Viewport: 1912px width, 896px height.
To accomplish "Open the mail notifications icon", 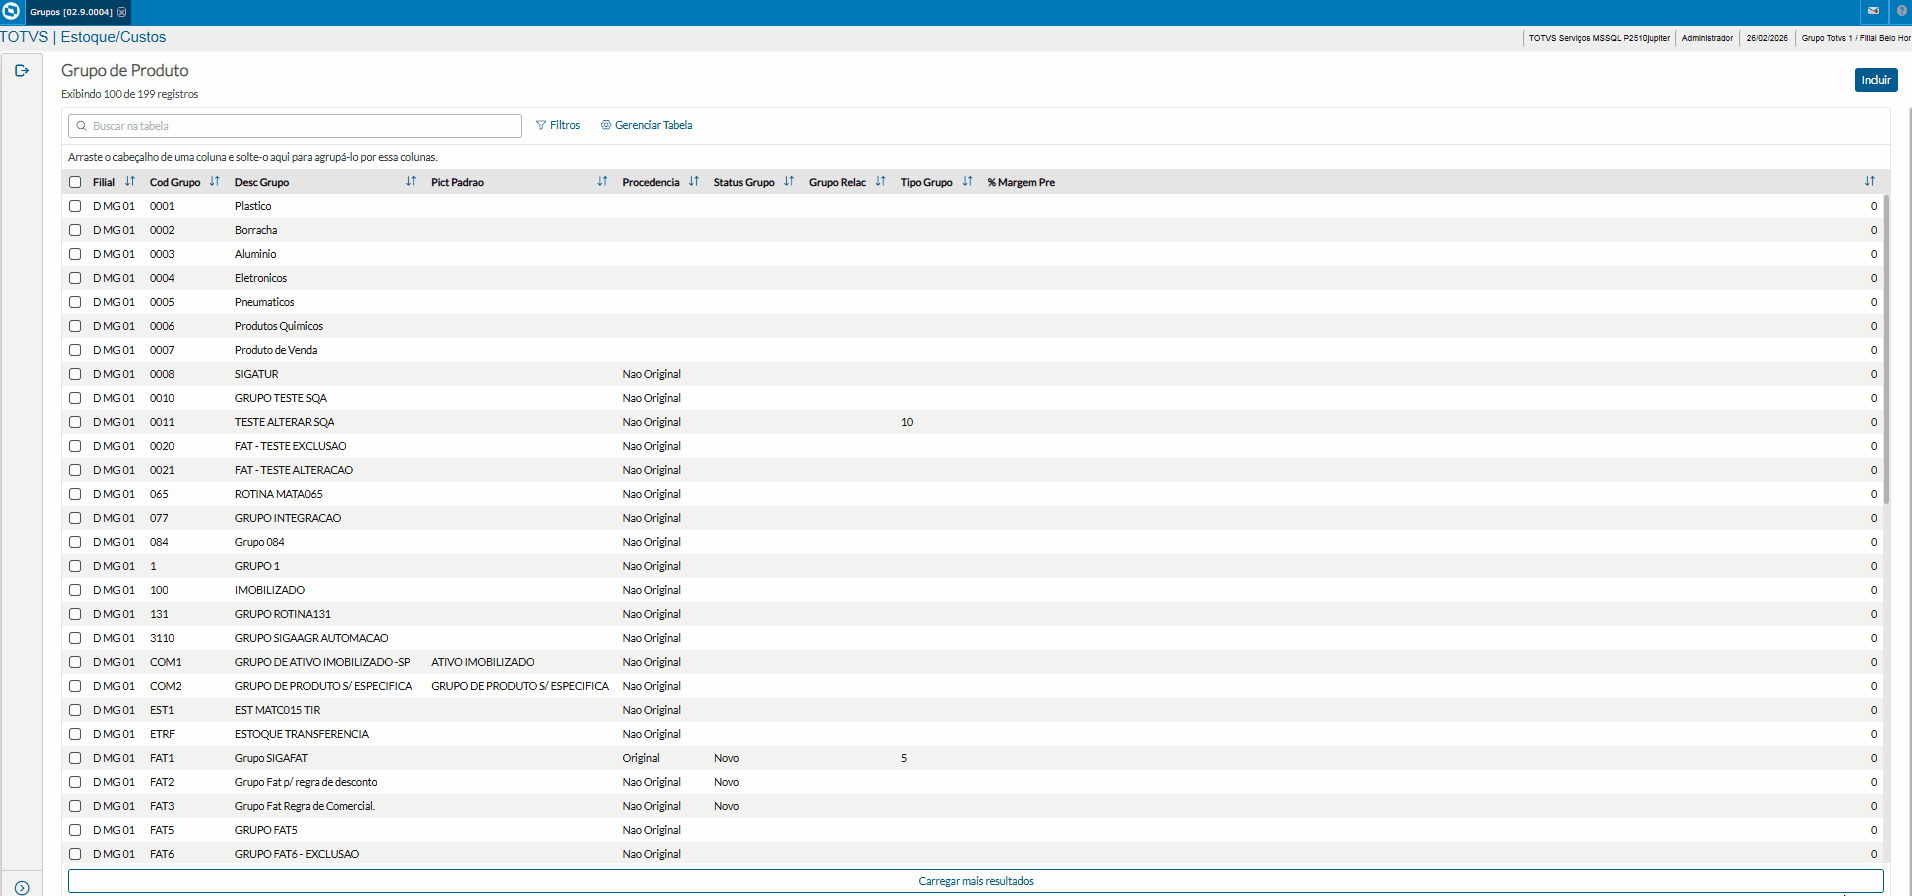I will (1873, 11).
